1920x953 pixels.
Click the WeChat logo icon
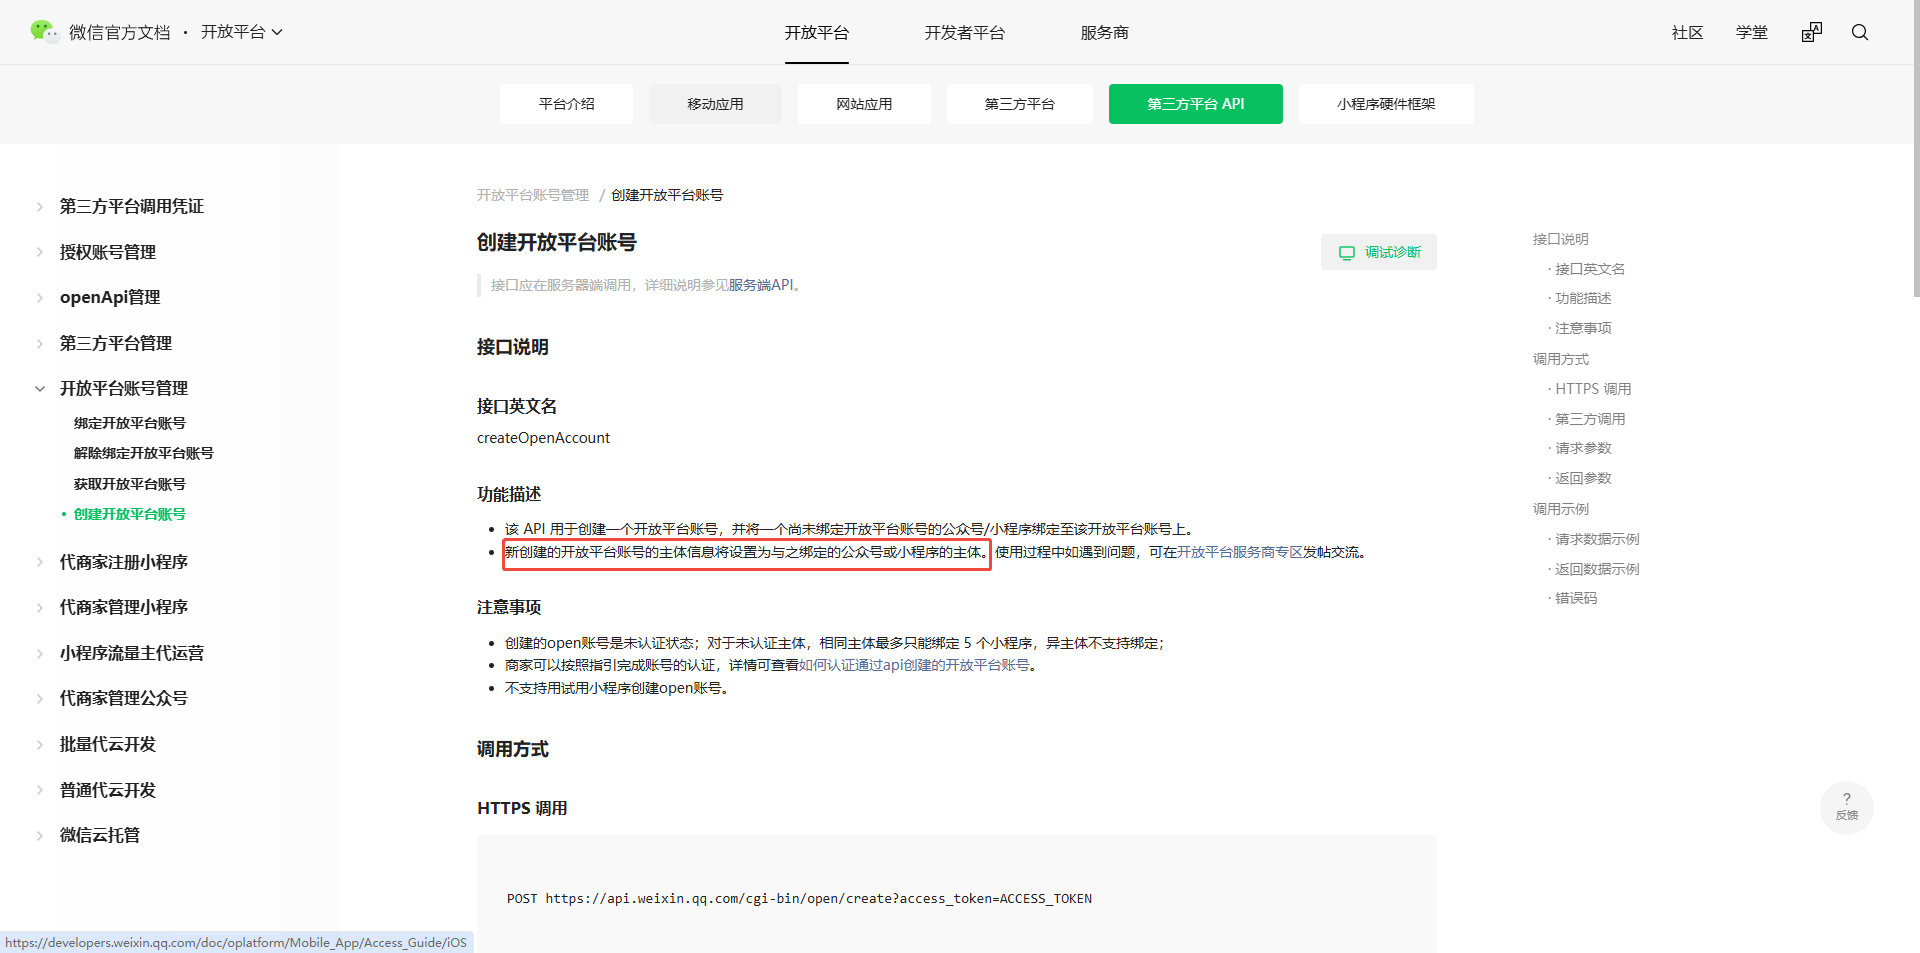[x=44, y=32]
